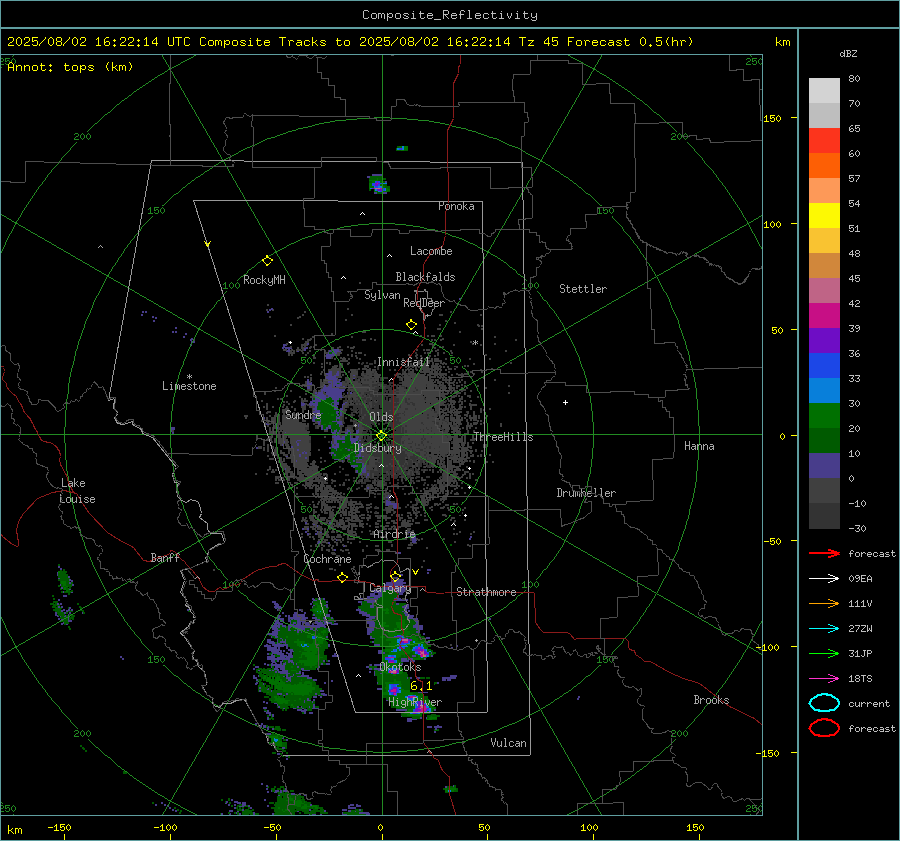Click the Composite_Reflectivity title
900x841 pixels.
[449, 15]
